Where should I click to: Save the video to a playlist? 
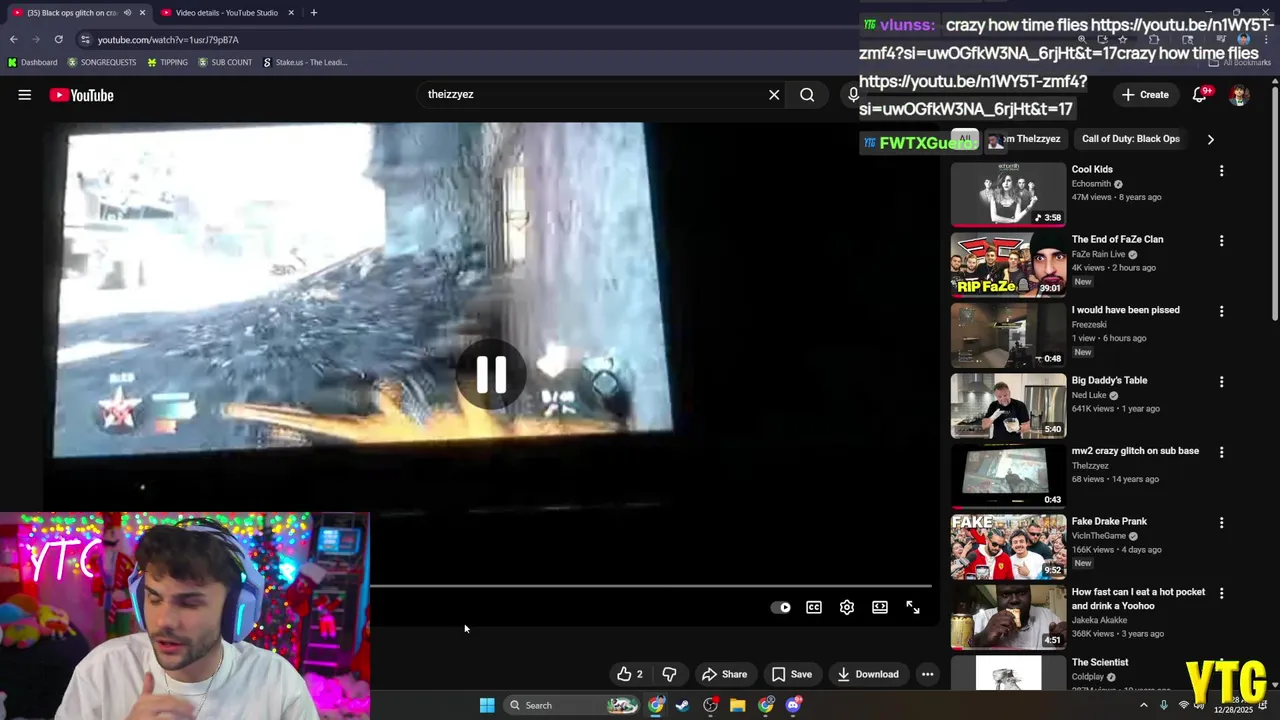tap(791, 674)
